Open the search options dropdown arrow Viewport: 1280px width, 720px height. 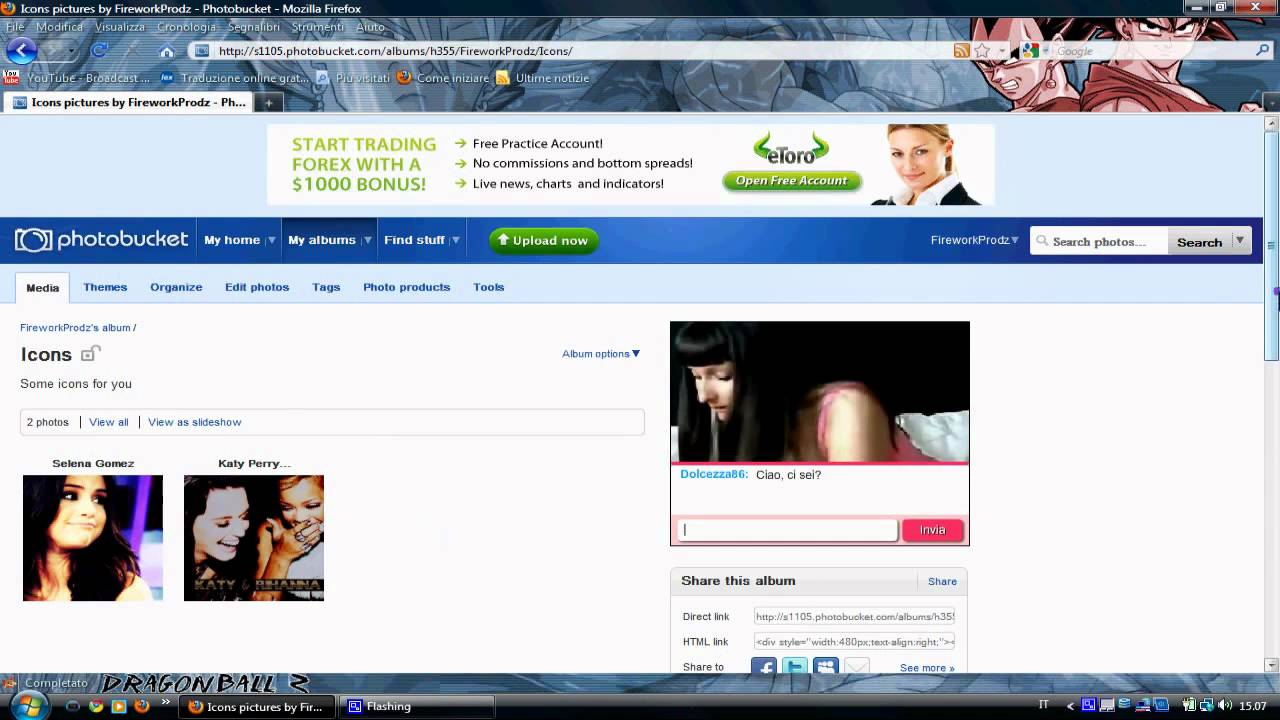point(1240,240)
